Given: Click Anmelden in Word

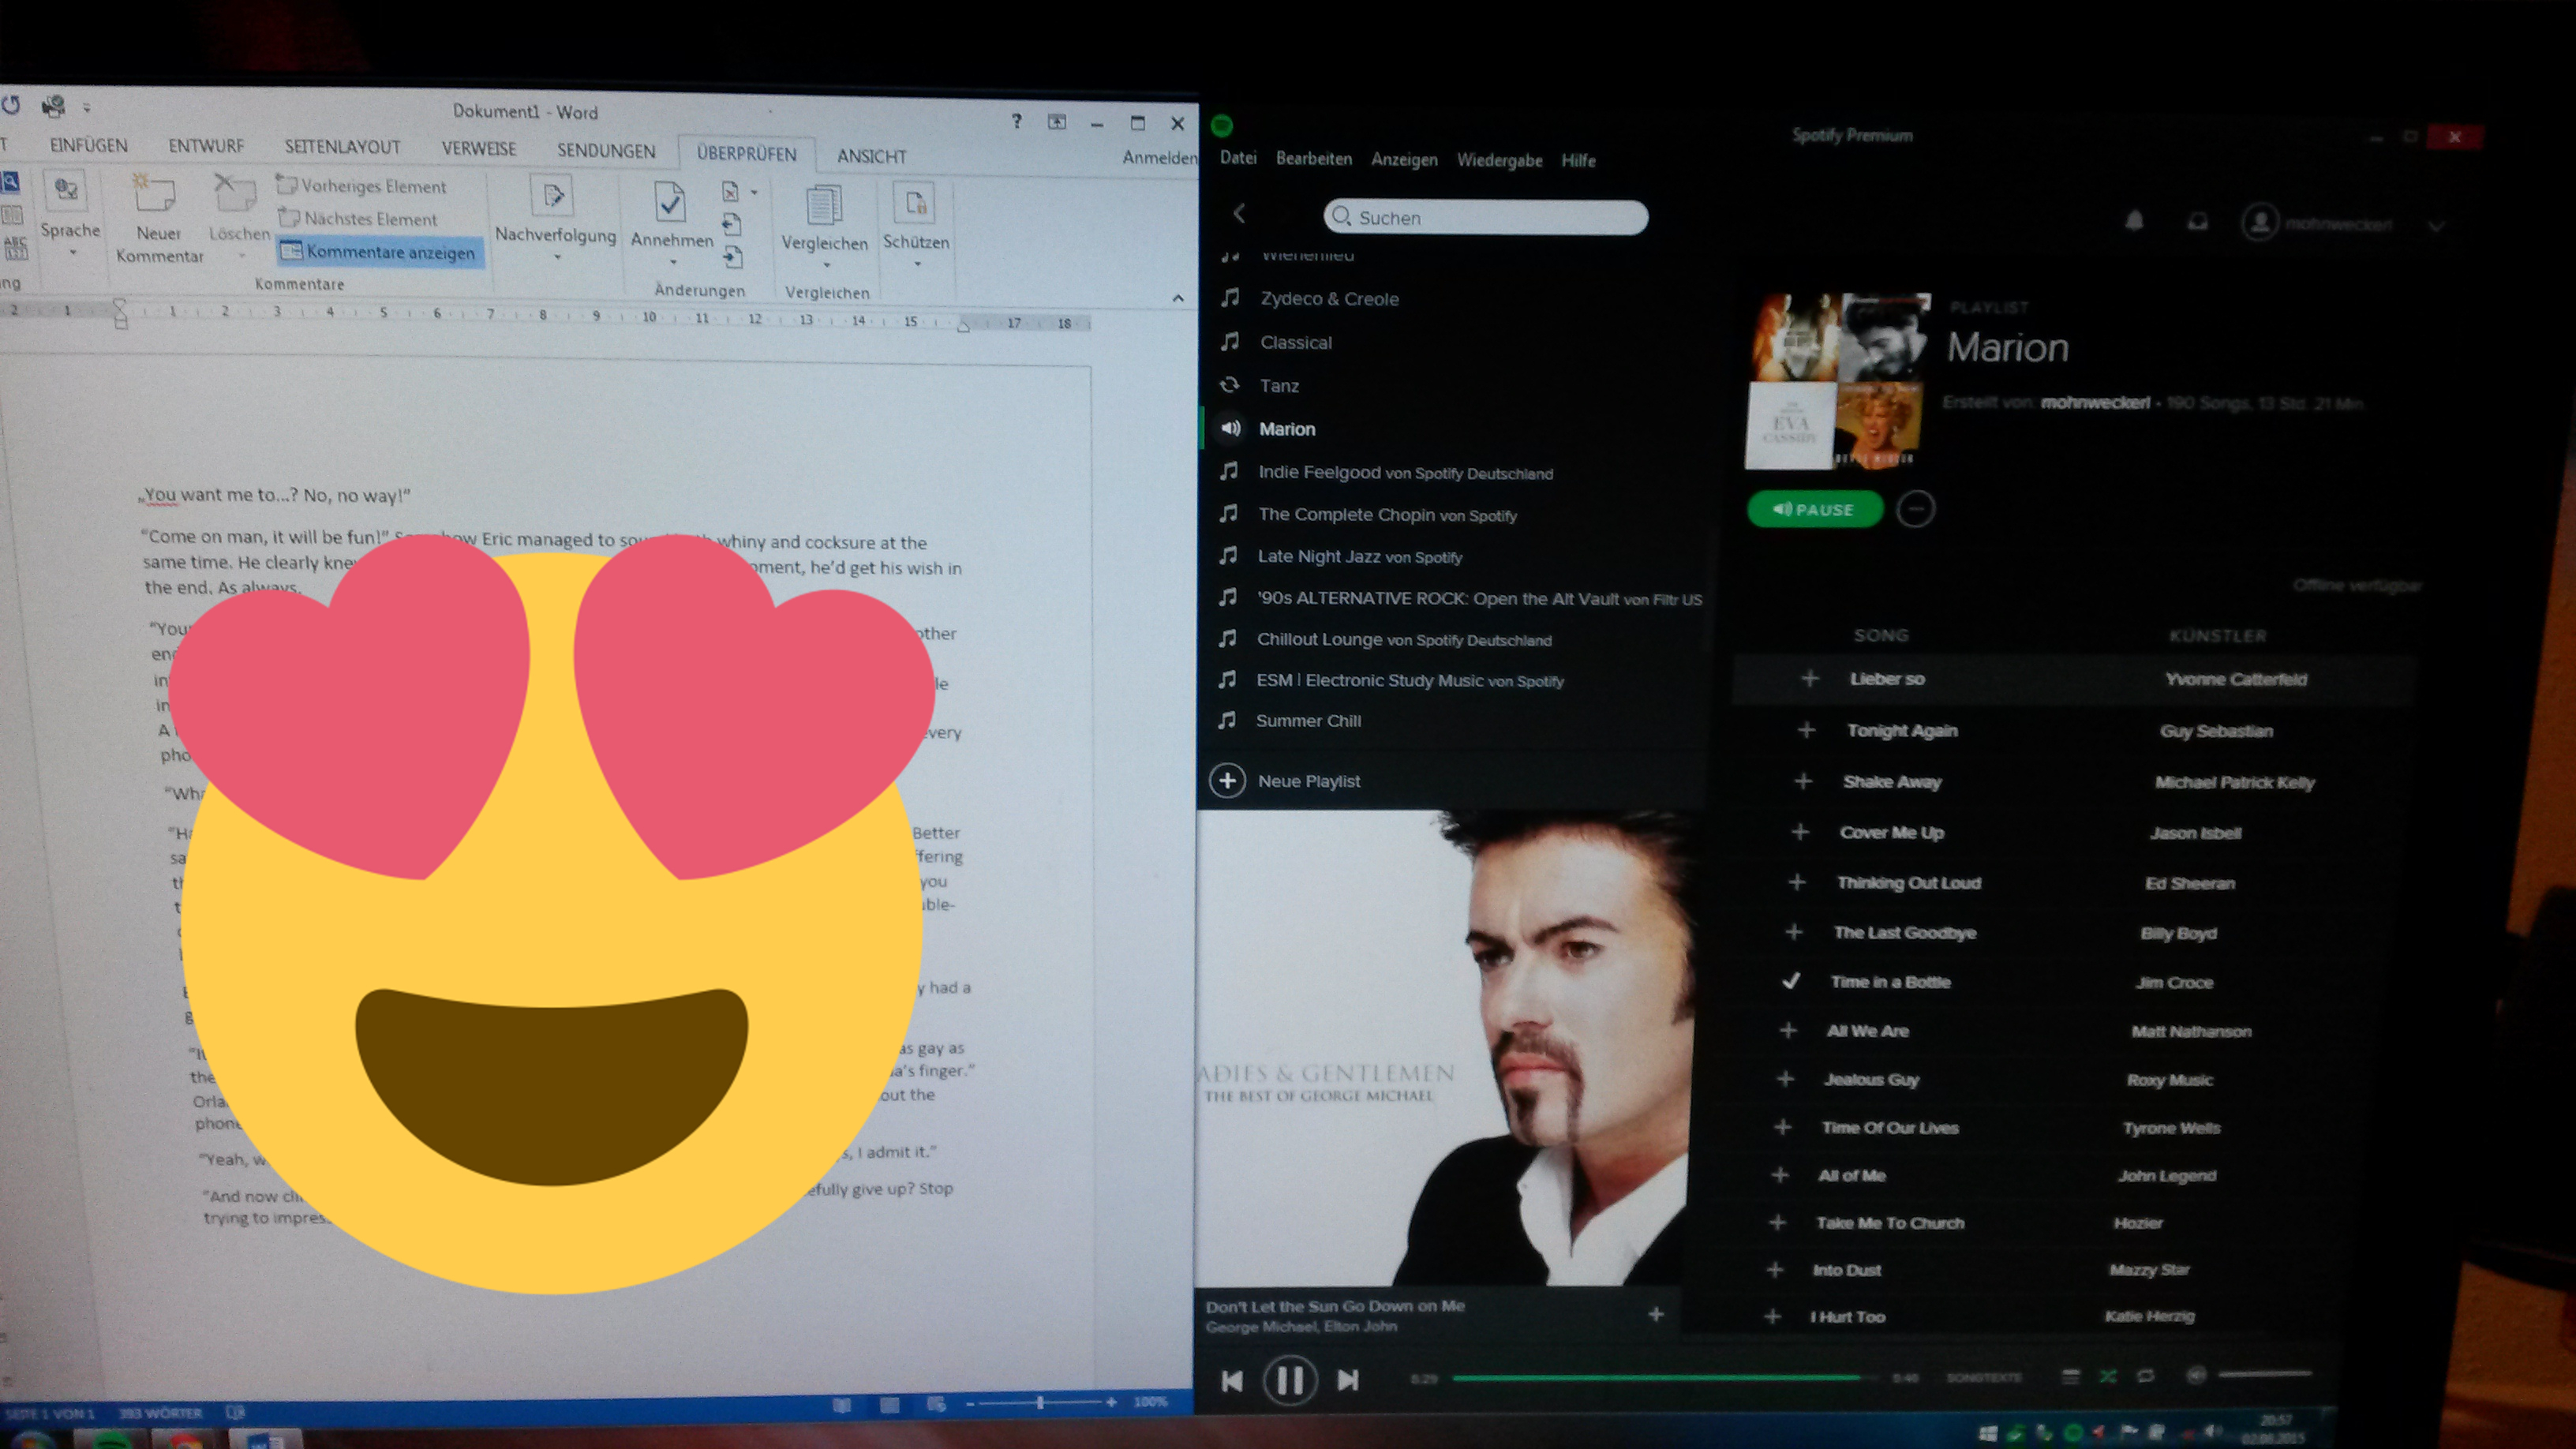Looking at the screenshot, I should point(1159,157).
